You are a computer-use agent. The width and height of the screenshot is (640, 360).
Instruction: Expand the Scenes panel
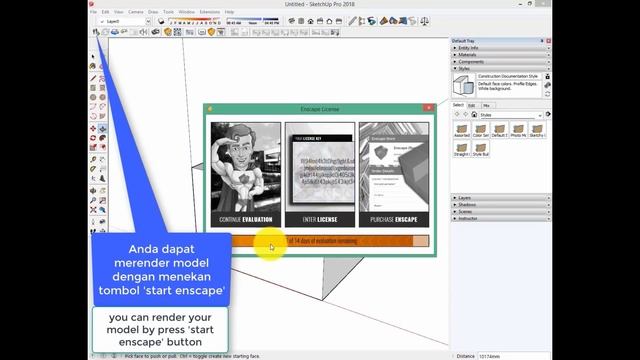(501, 211)
